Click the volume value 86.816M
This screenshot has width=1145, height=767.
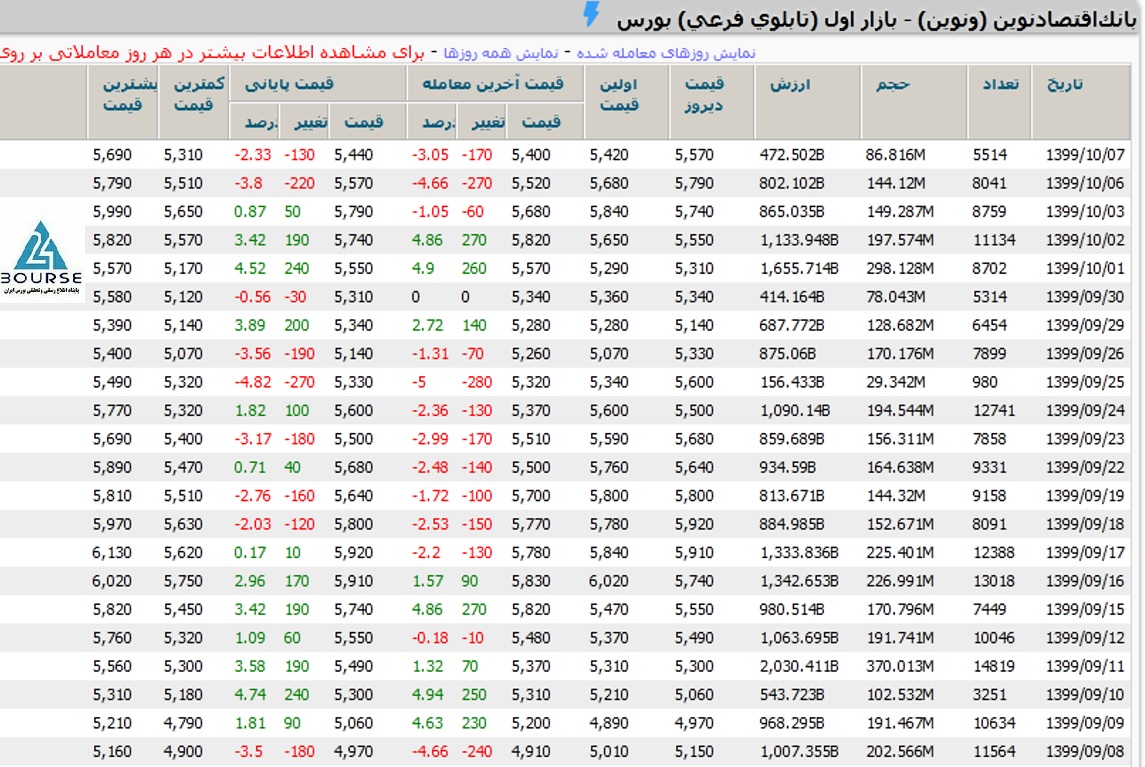pyautogui.click(x=895, y=155)
